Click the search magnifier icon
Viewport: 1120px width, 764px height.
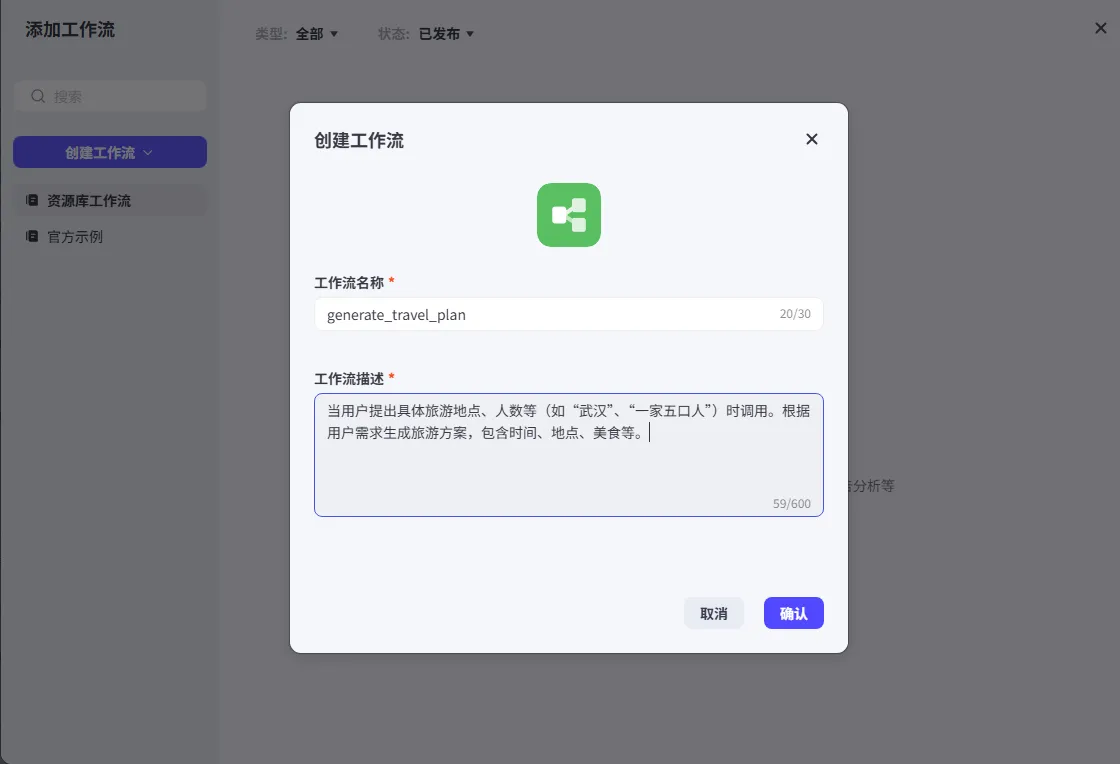(x=38, y=96)
